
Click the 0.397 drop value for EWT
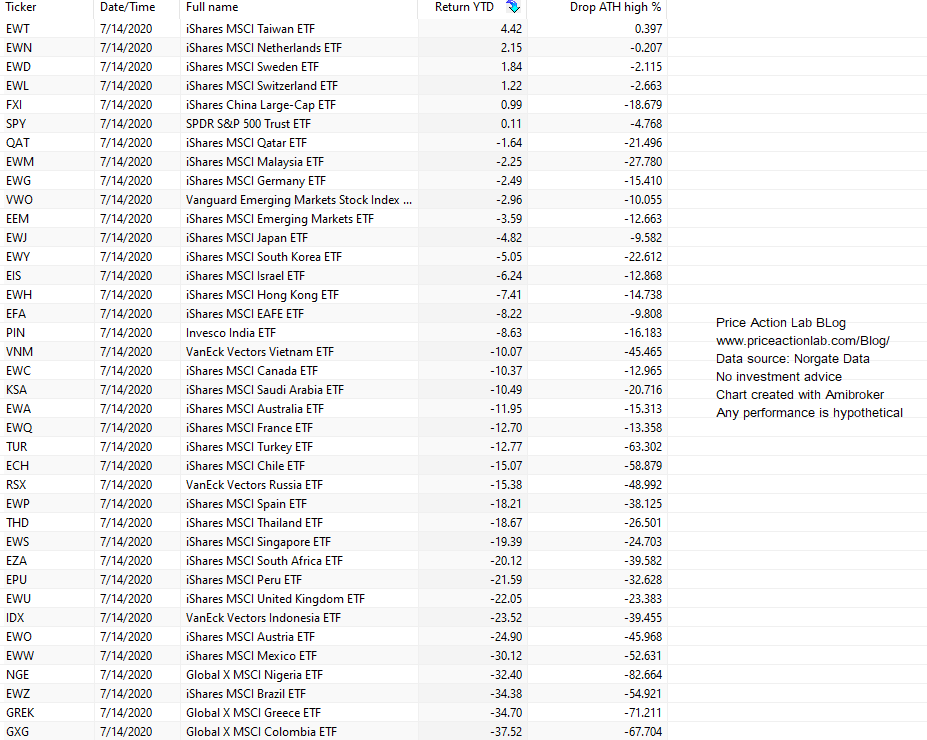click(x=649, y=28)
